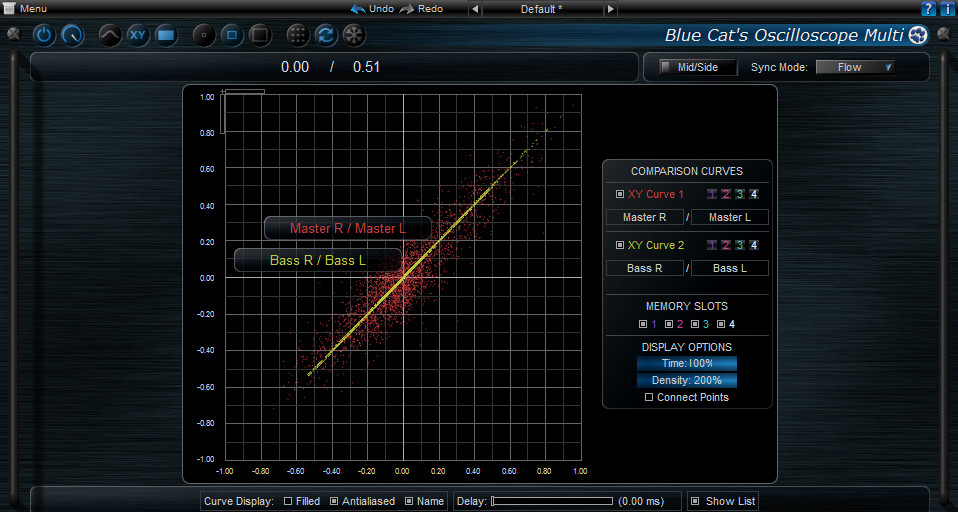Viewport: 958px width, 512px height.
Task: Toggle XY Curve 1 visibility checkbox
Action: coord(620,194)
